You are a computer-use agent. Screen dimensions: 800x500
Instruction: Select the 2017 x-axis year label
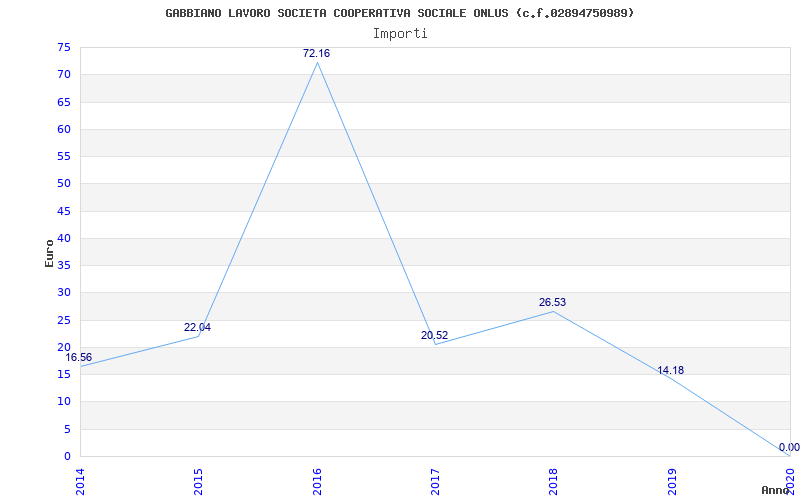point(435,481)
